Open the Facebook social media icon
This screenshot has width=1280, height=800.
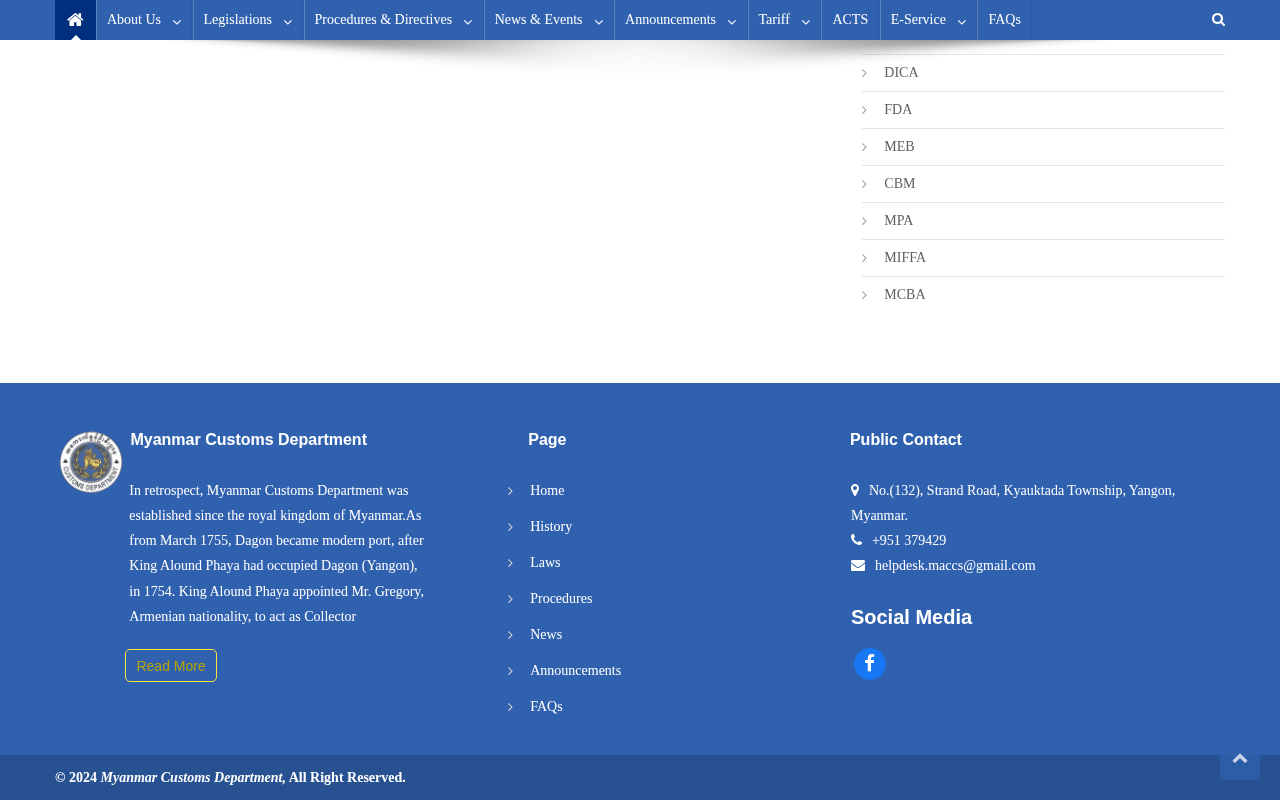870,664
